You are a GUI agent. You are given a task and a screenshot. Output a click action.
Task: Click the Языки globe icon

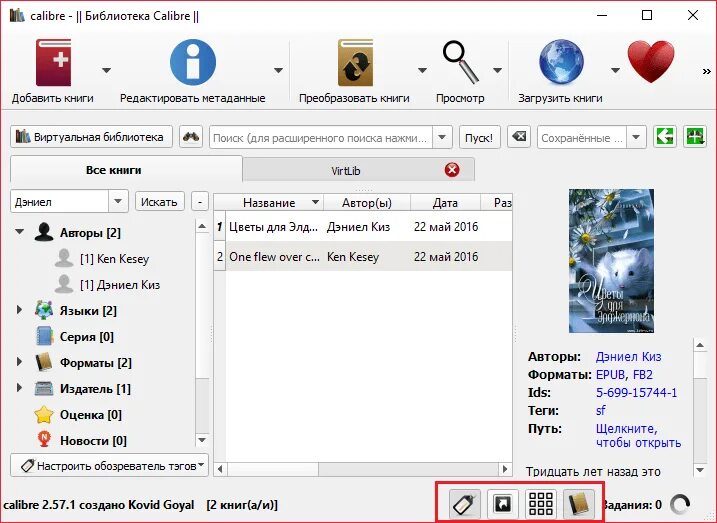(44, 310)
